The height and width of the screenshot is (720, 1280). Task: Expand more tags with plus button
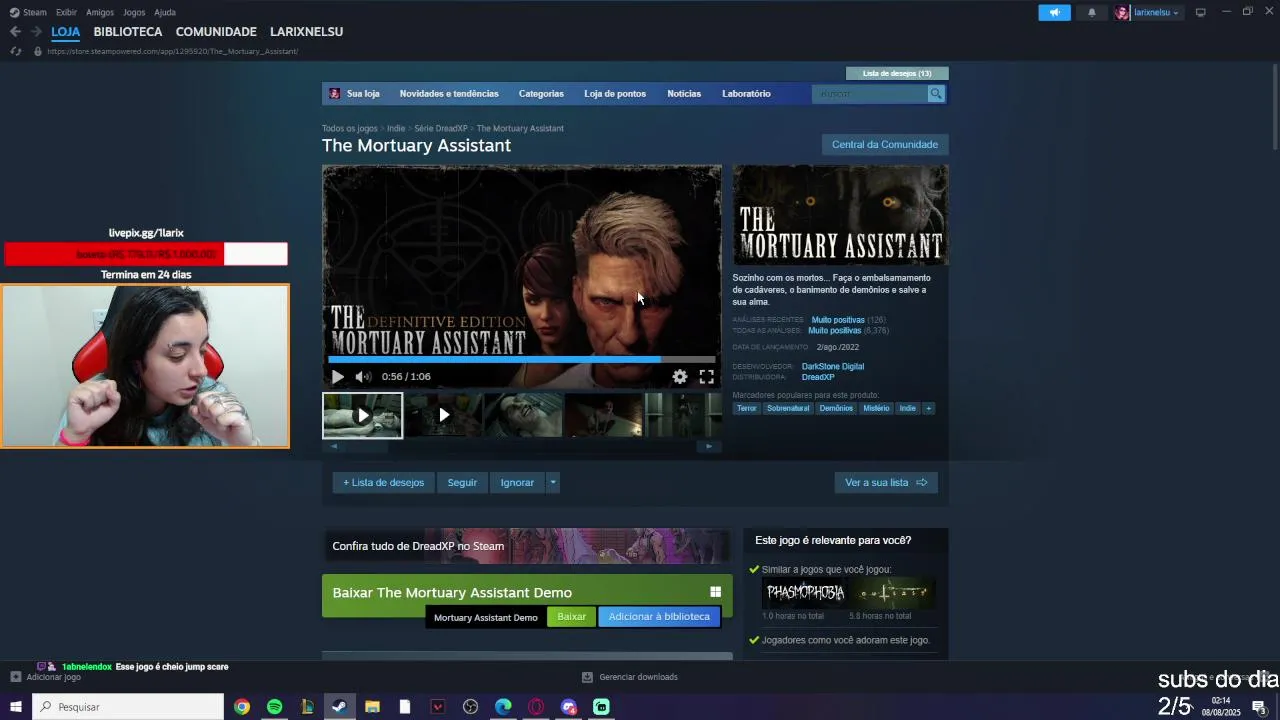point(928,409)
